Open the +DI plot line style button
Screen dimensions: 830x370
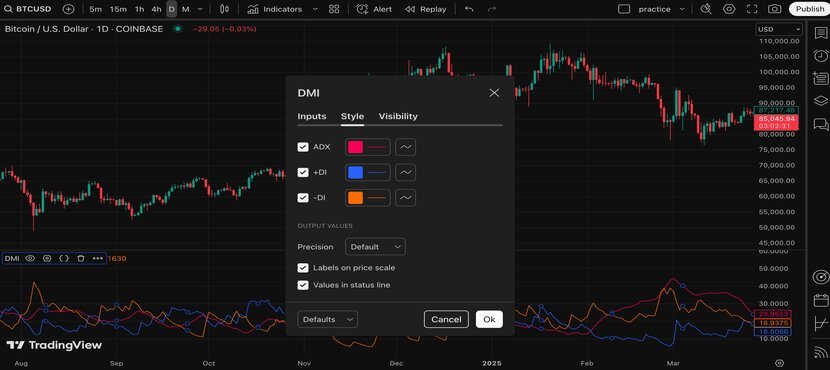tap(405, 172)
